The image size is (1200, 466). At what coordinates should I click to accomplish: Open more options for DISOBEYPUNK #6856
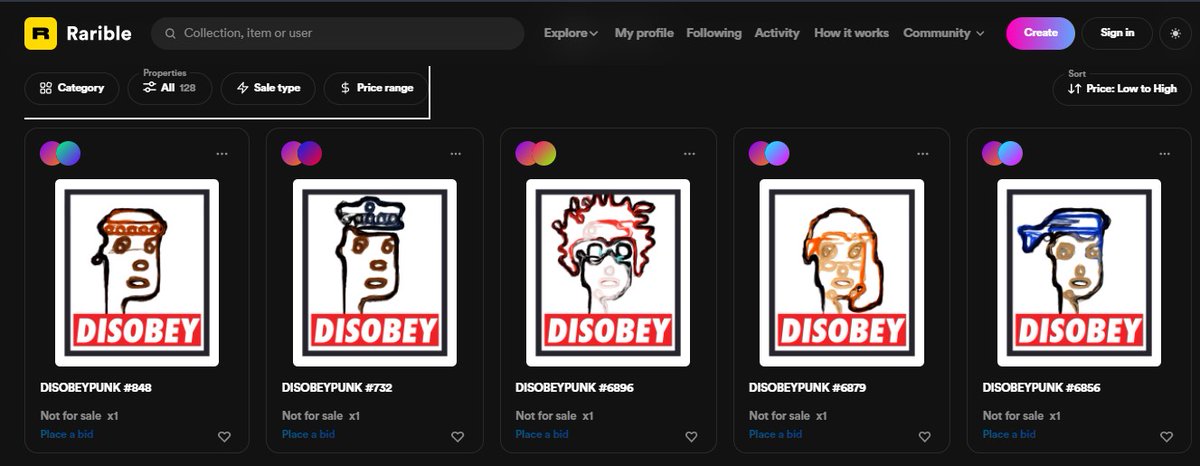[x=1165, y=153]
